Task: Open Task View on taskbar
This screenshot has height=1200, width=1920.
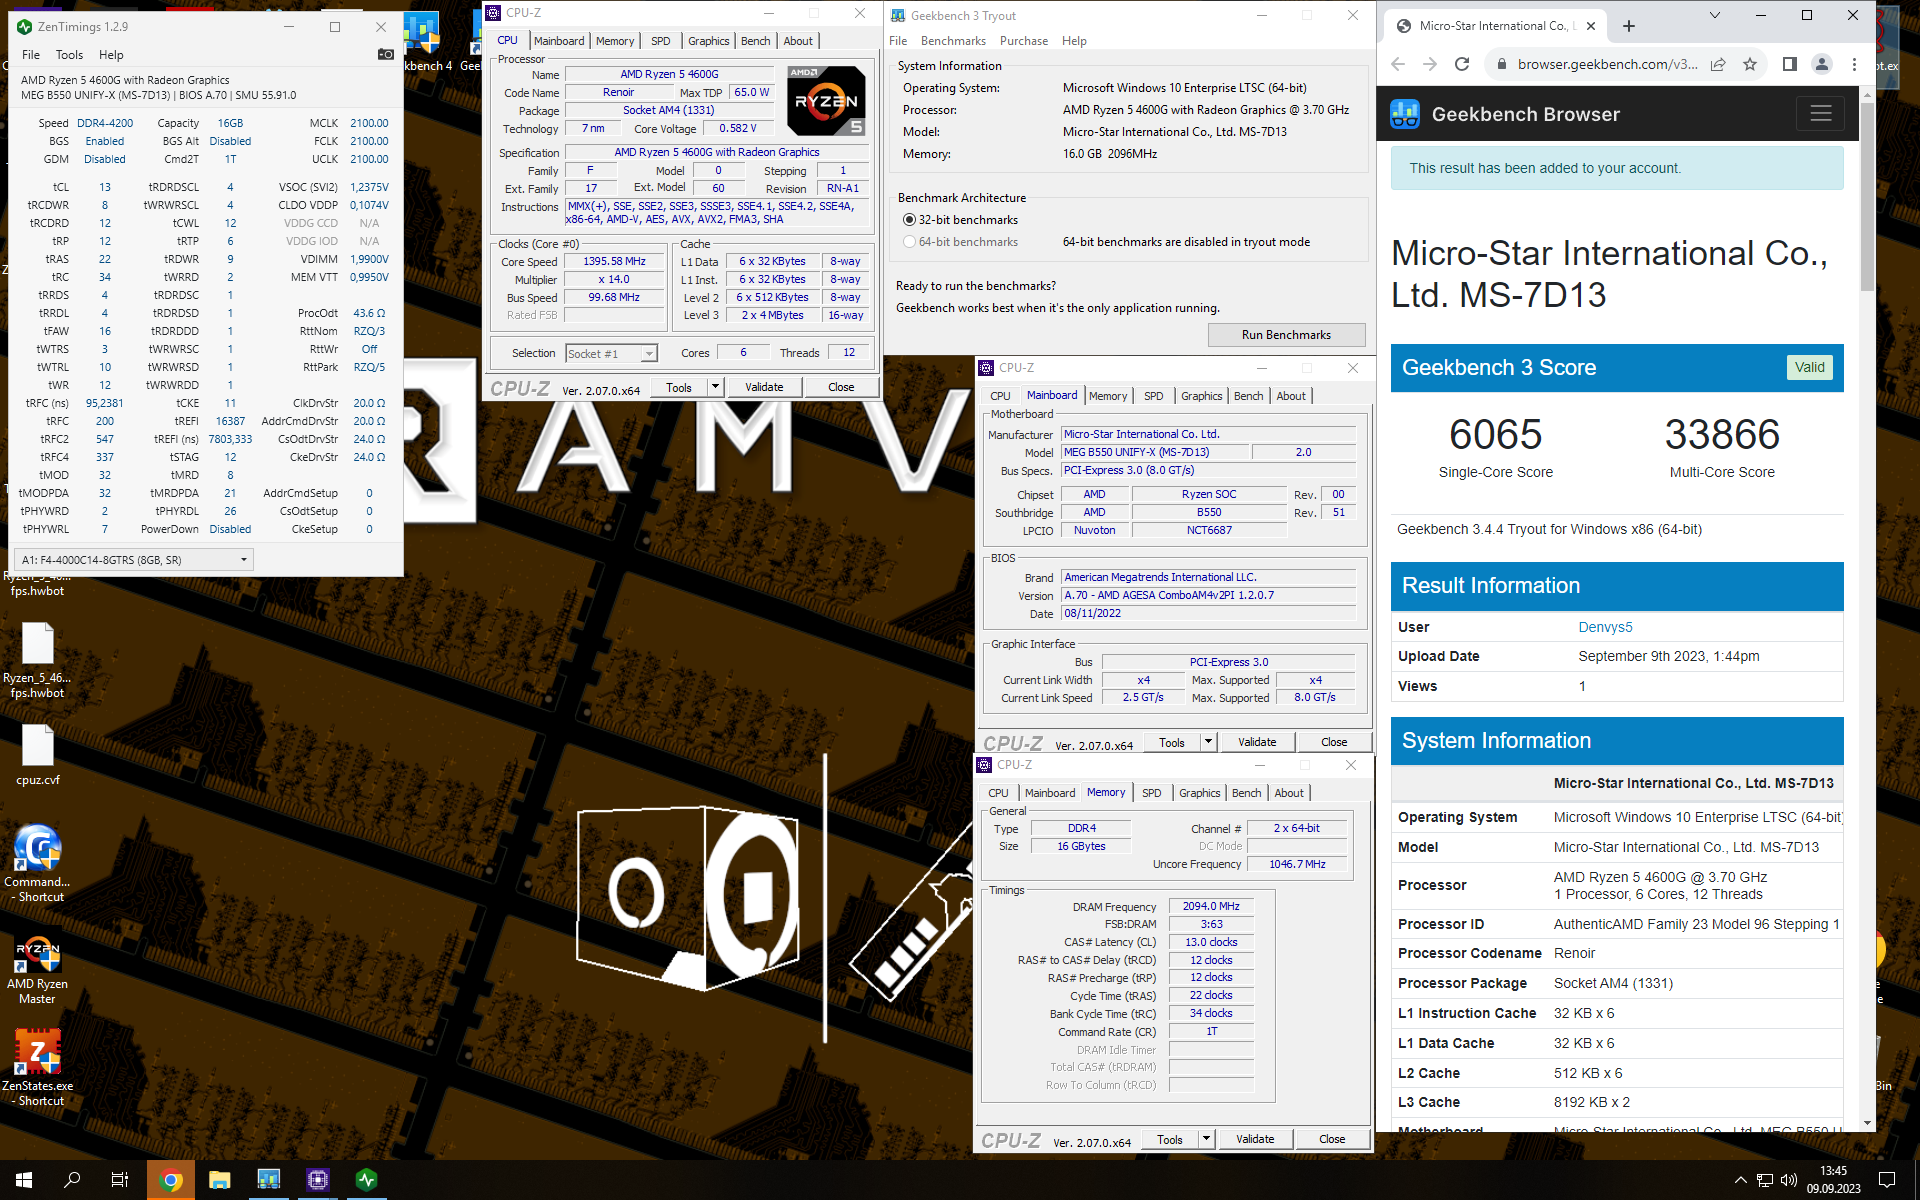Action: [x=120, y=1180]
